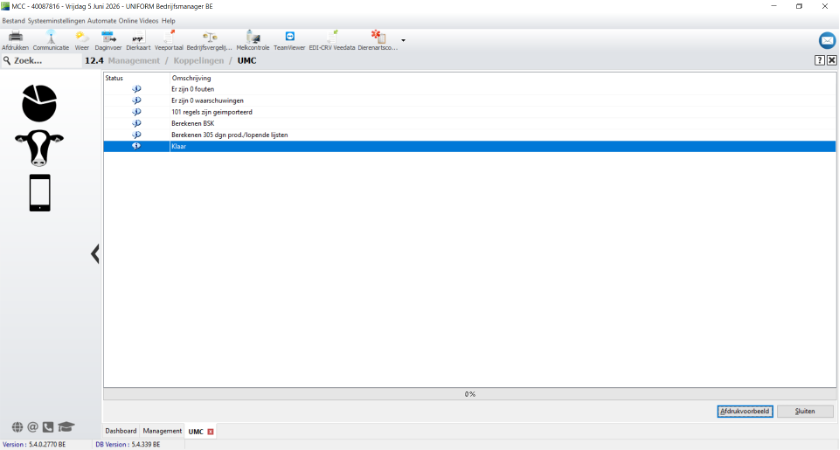Select row 'Berekenen 305 dgn prod./lopende lijsten'
This screenshot has height=450, width=840.
(470, 134)
